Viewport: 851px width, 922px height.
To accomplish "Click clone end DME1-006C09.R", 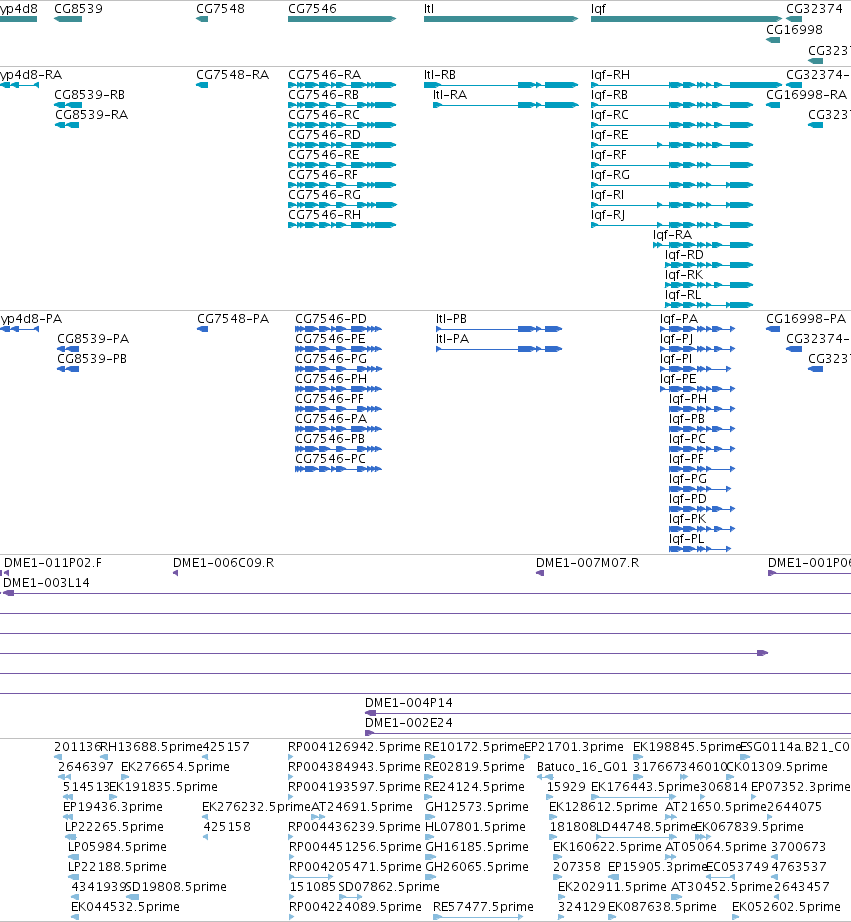I will click(x=223, y=563).
